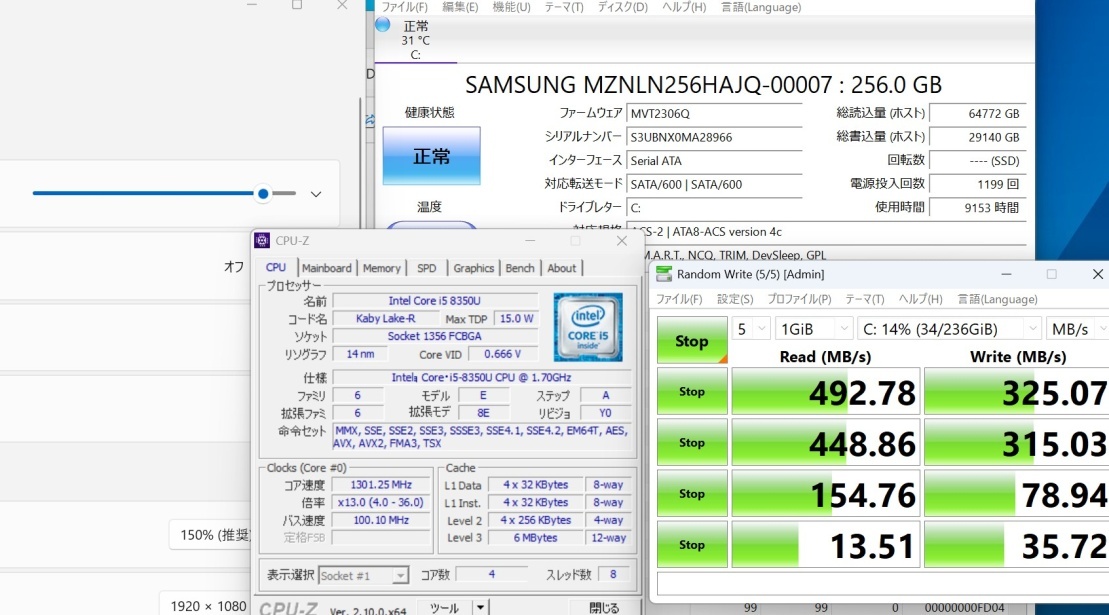Open the ヘルプ(H) menu in CrystalDiskInfo
Viewport: 1109px width, 615px height.
pos(683,7)
